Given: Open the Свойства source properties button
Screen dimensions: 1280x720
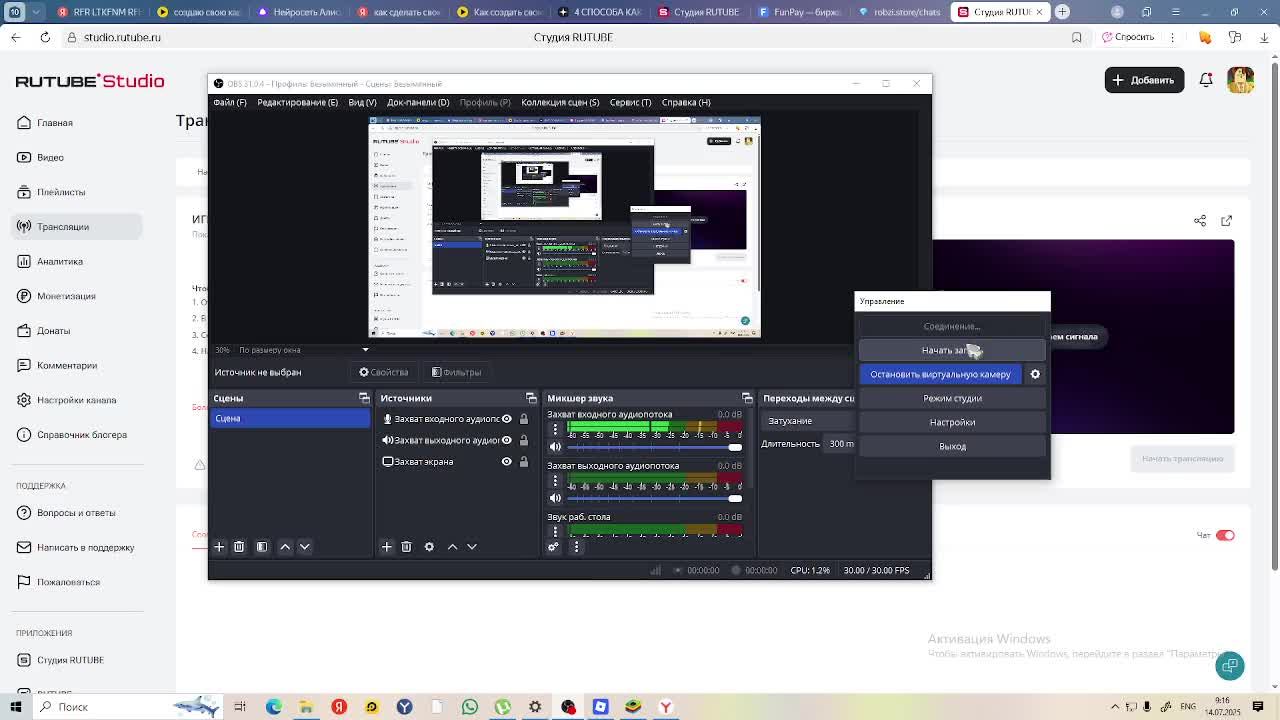Looking at the screenshot, I should (x=384, y=372).
